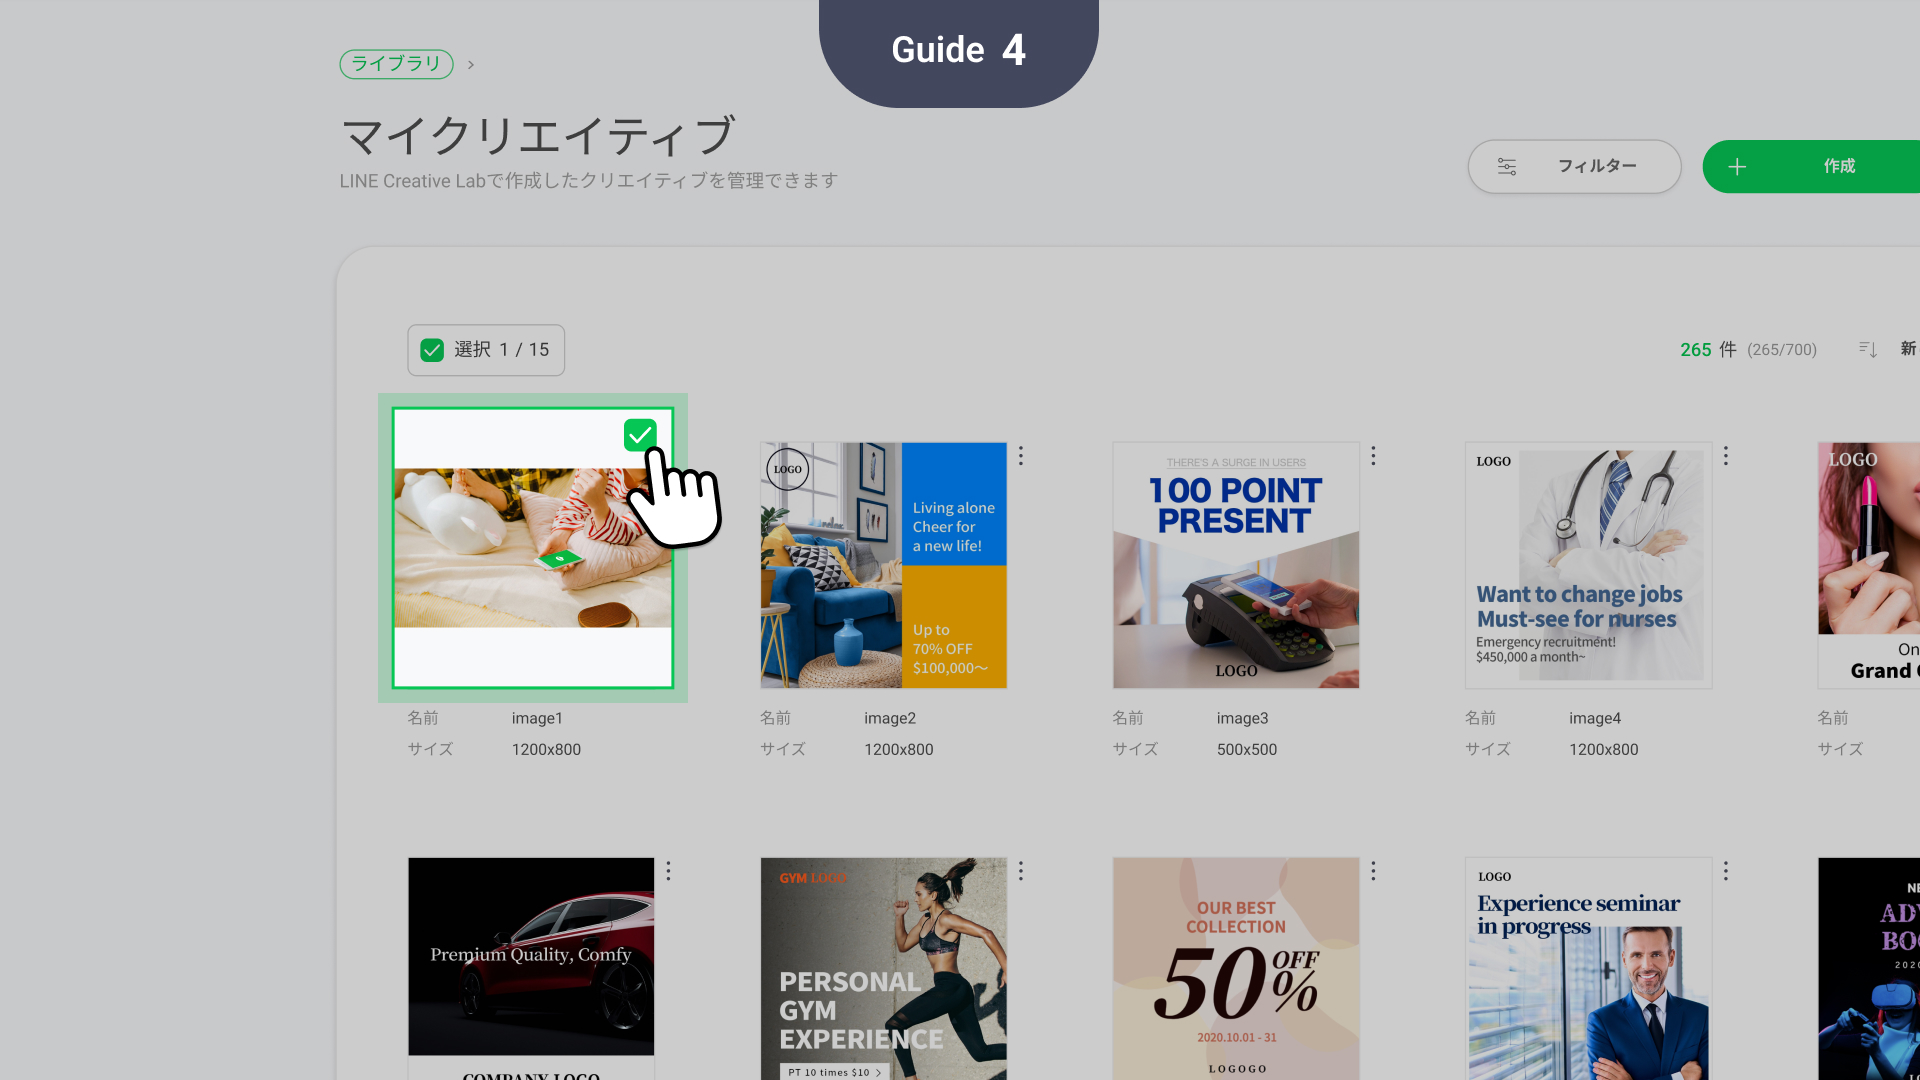Select the VR headset thumbnail
Viewport: 1920px width, 1080px height.
click(x=1869, y=968)
